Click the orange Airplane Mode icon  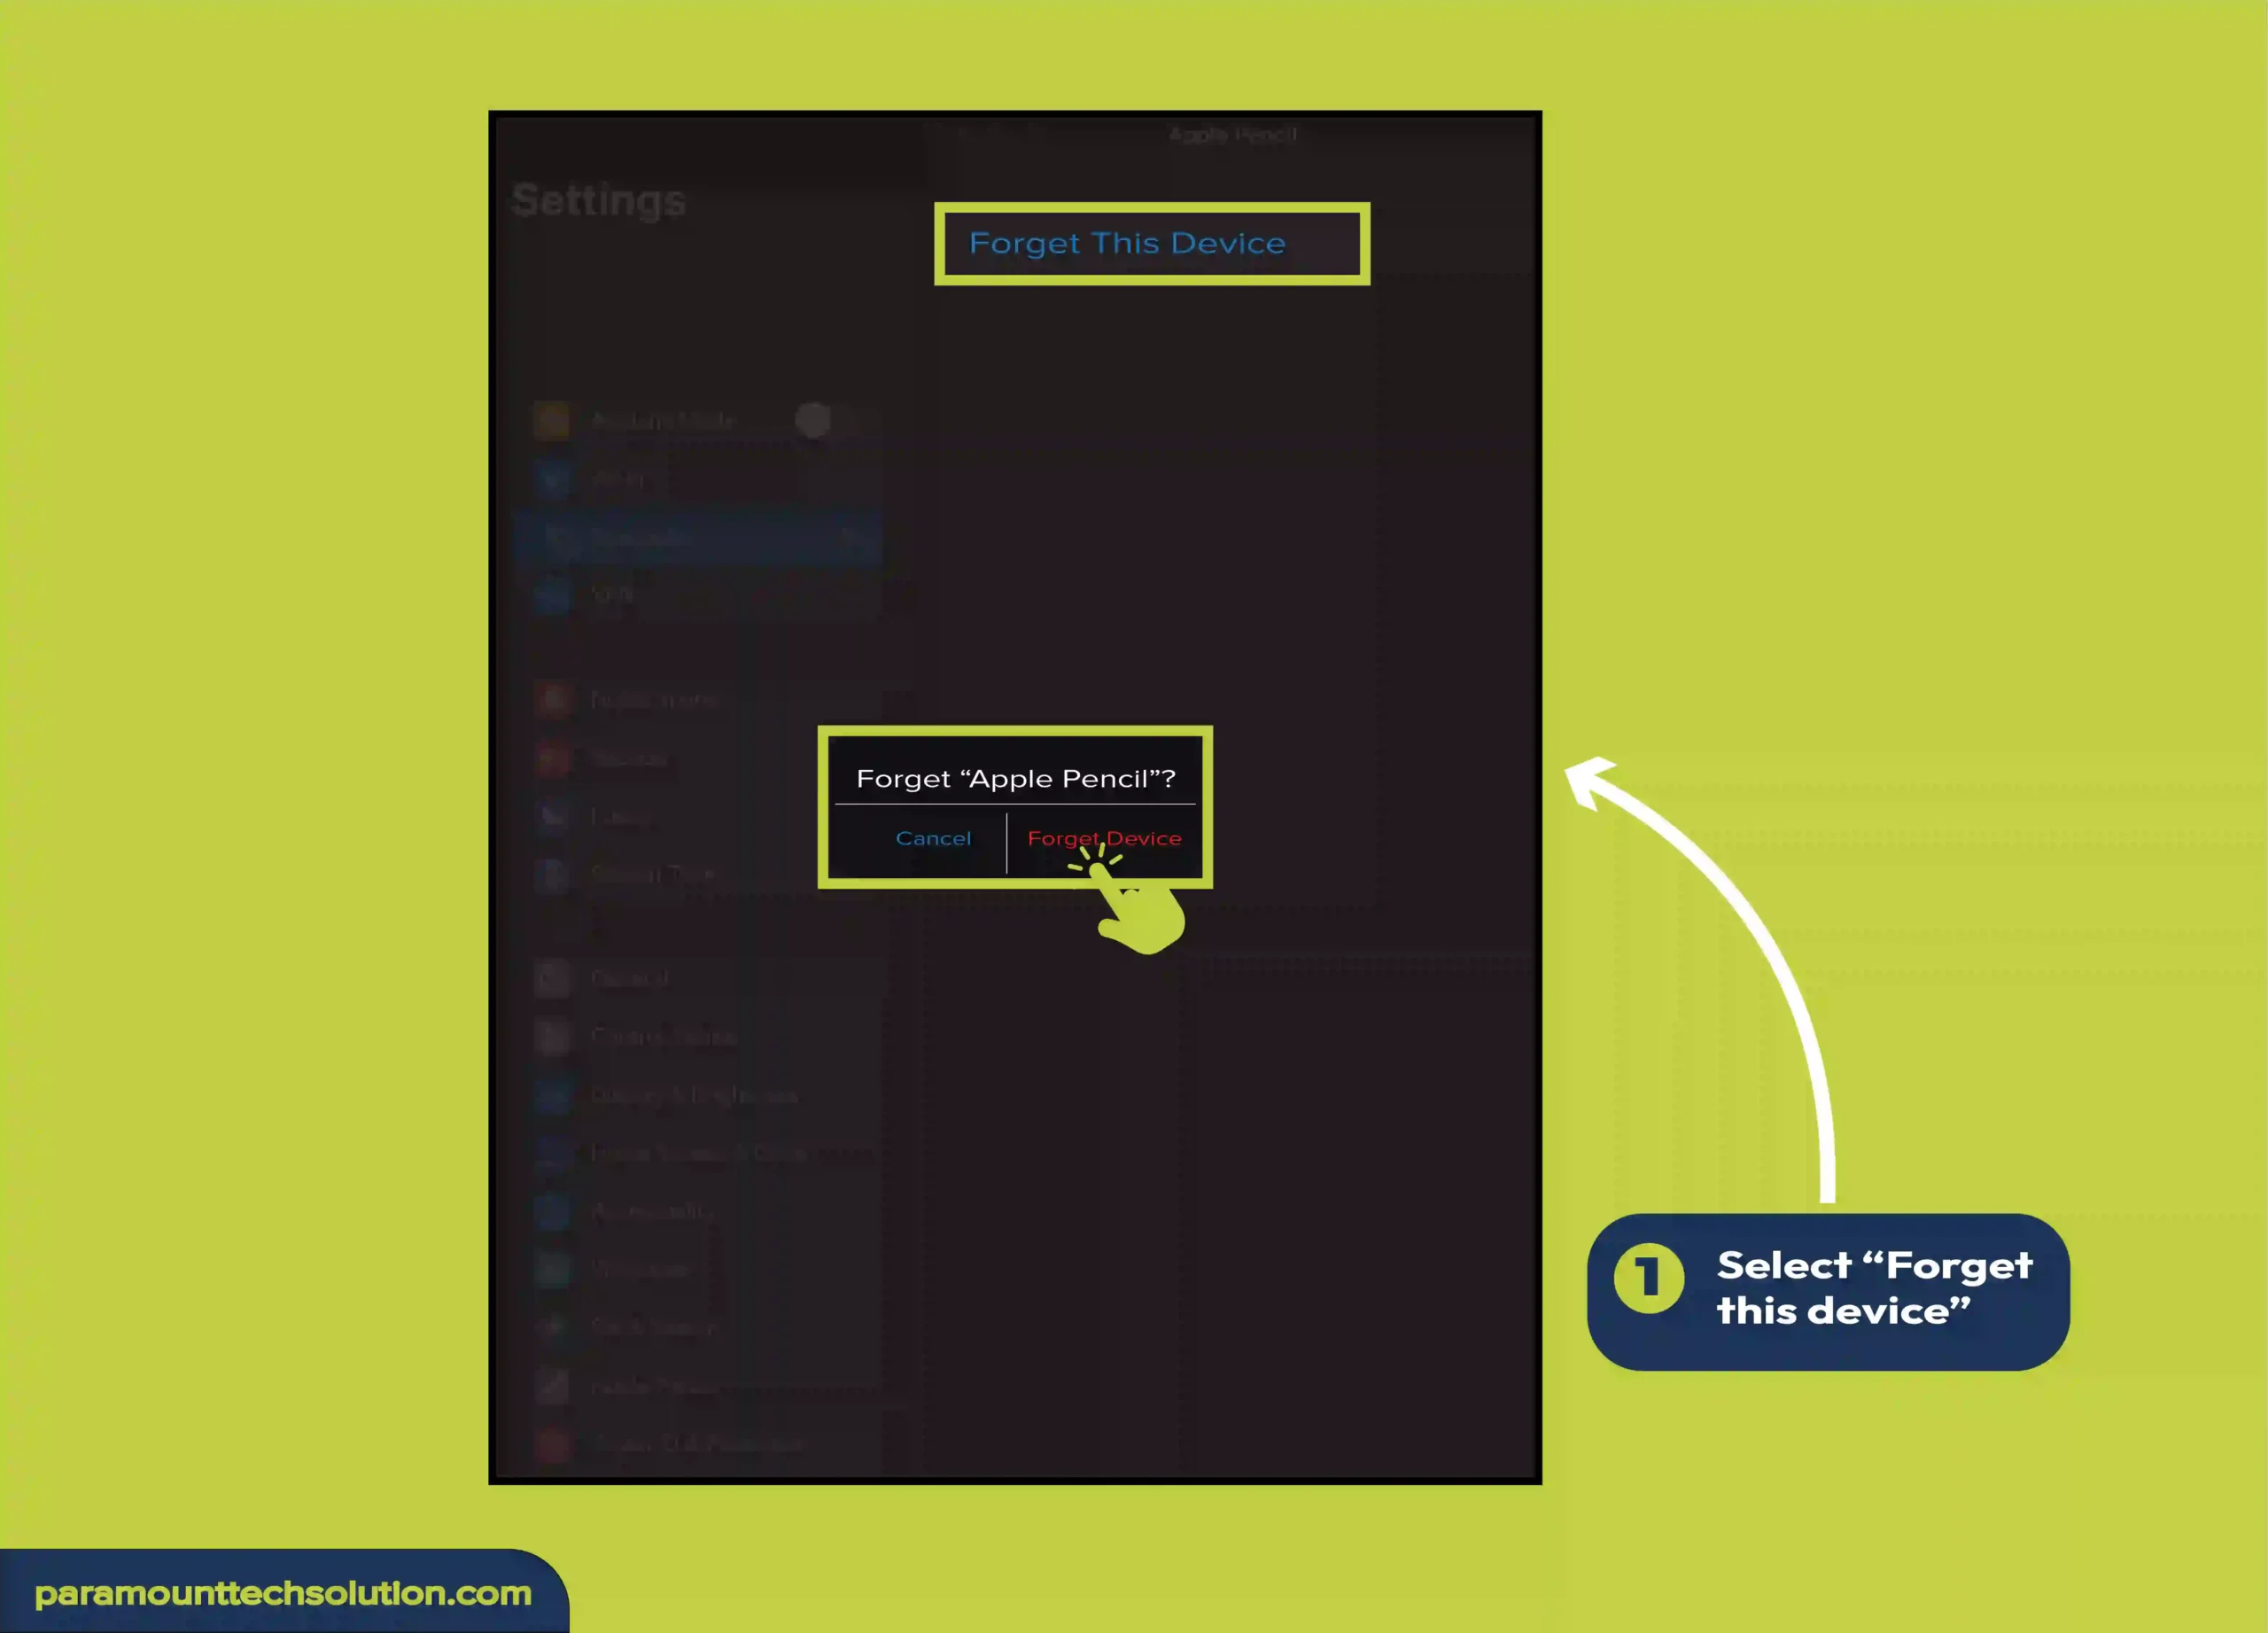pyautogui.click(x=551, y=420)
